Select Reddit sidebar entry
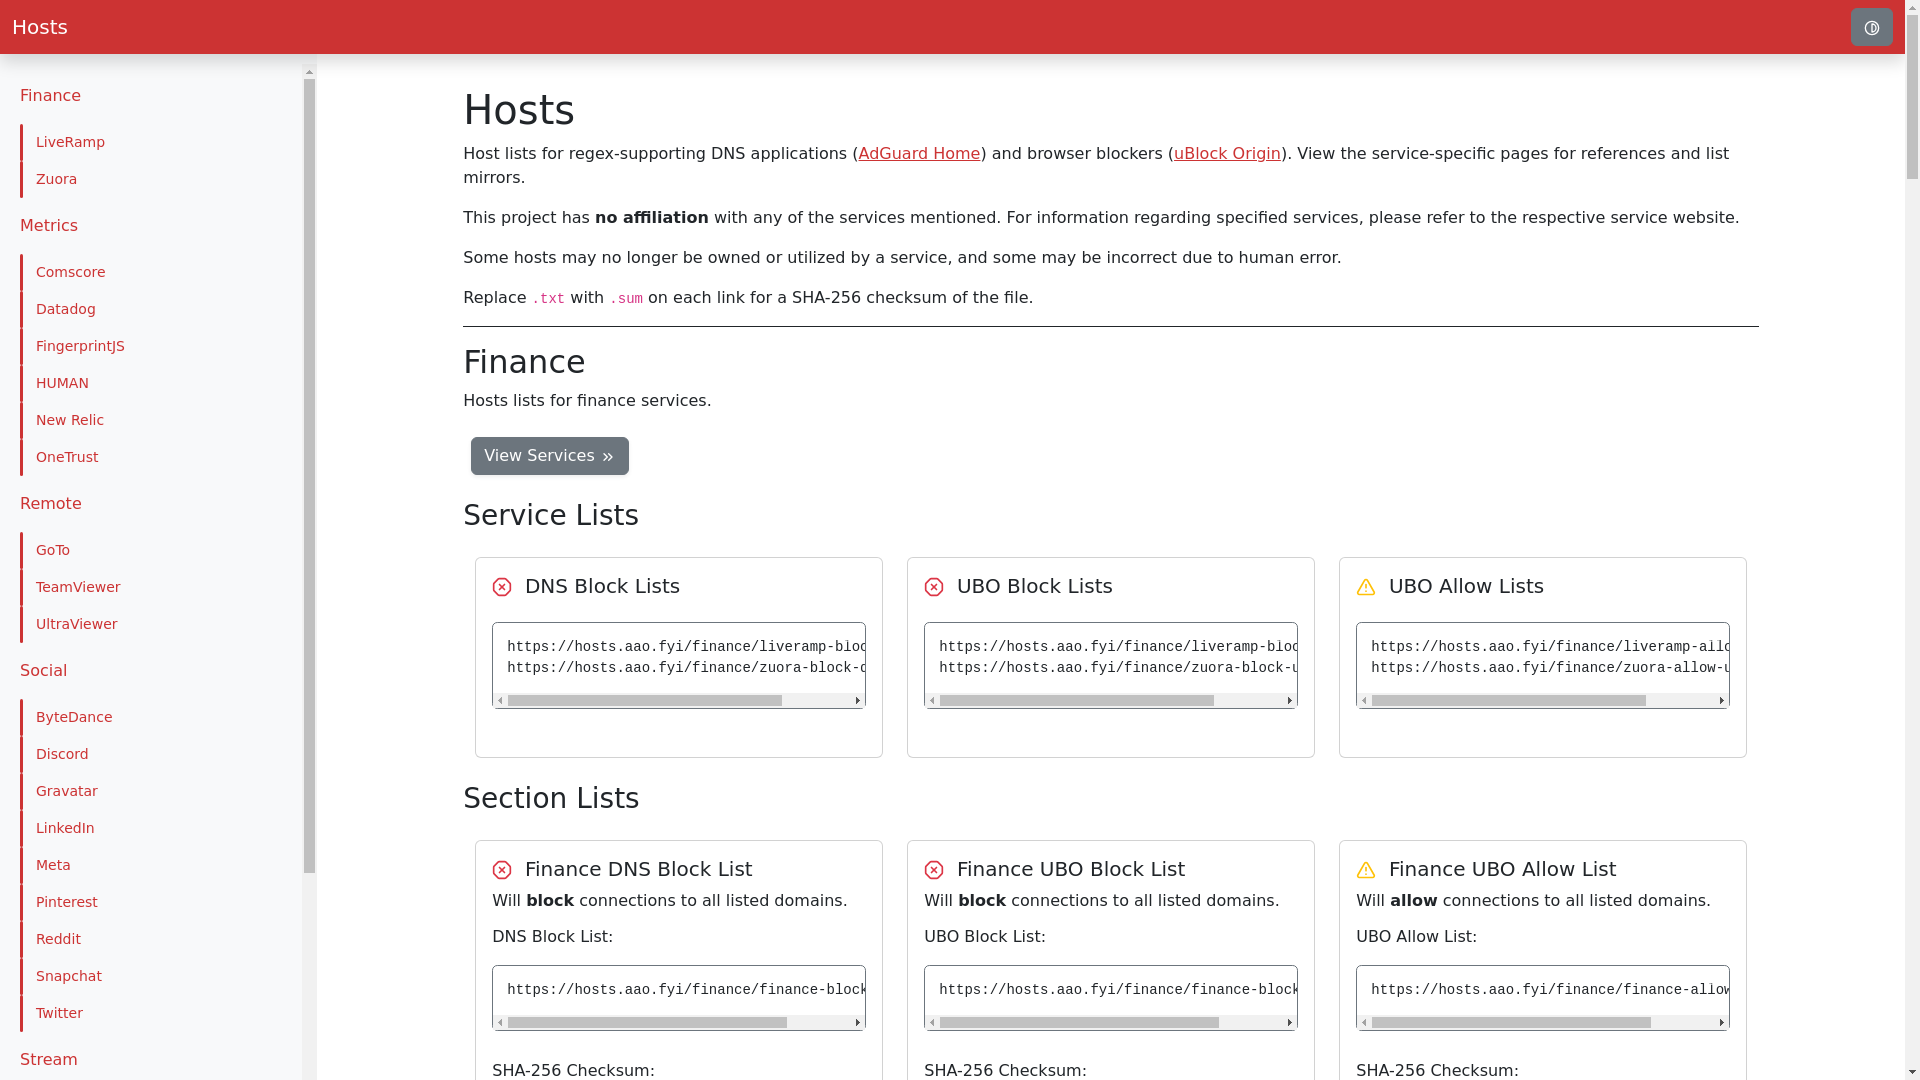 (58, 939)
